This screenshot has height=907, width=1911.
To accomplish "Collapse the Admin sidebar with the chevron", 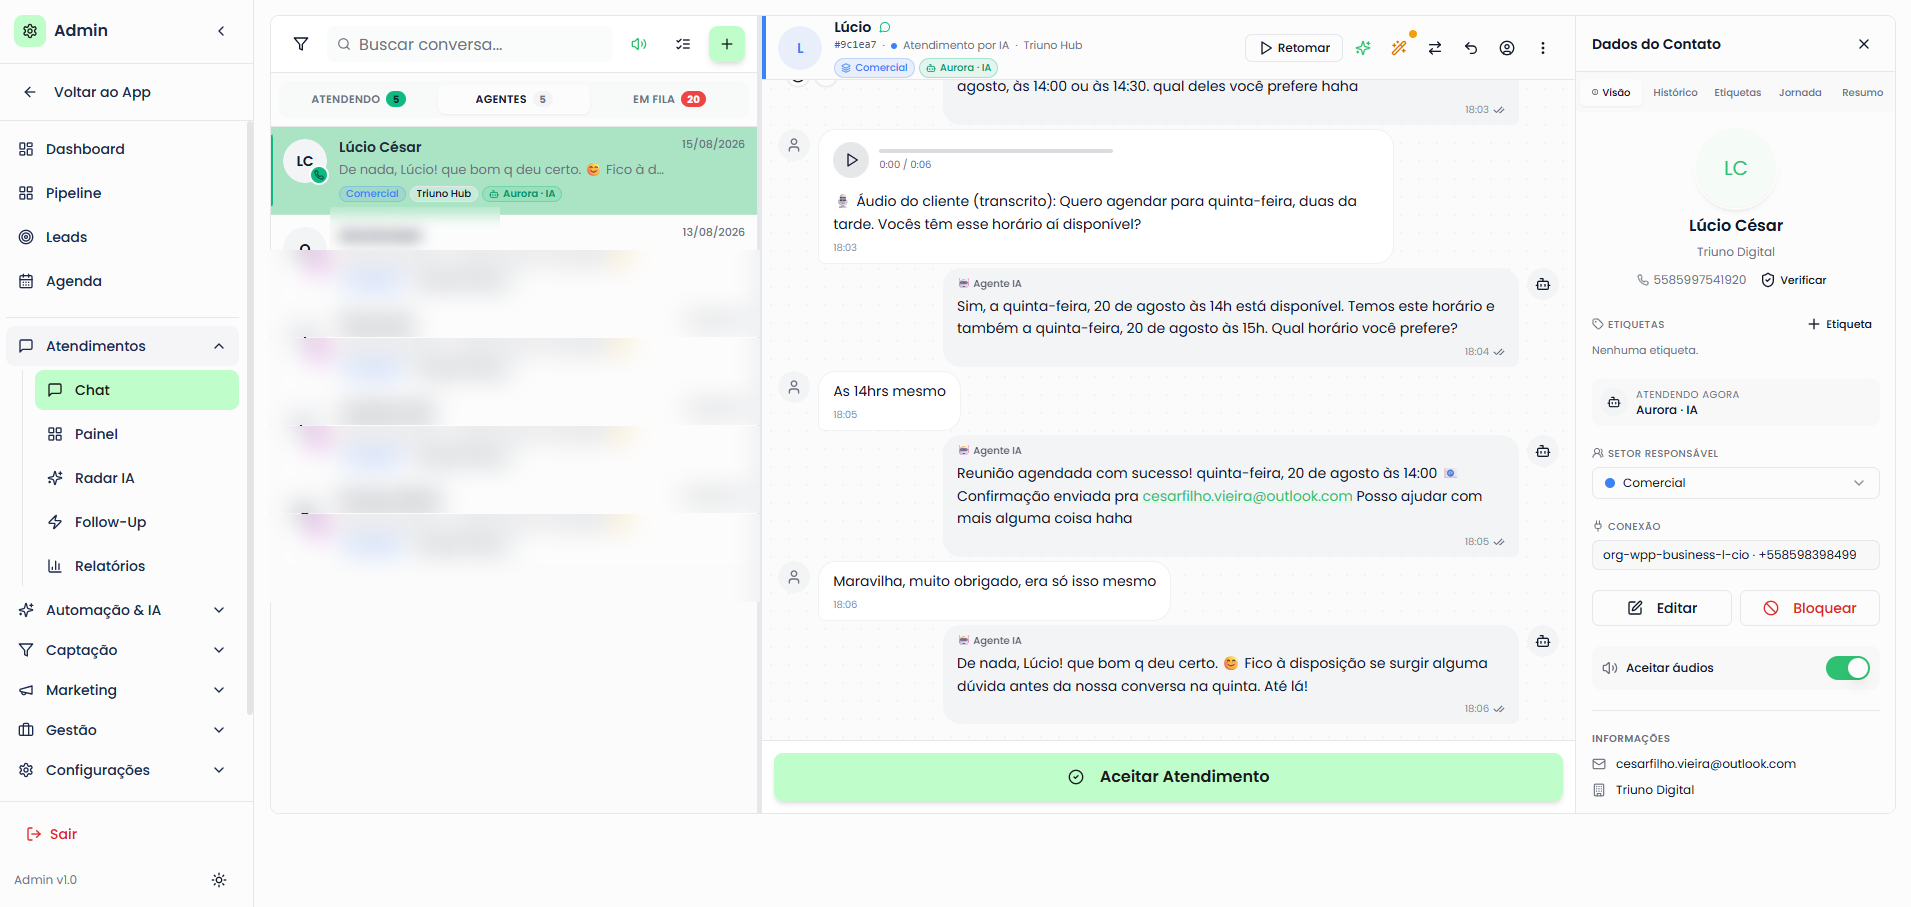I will pos(221,31).
